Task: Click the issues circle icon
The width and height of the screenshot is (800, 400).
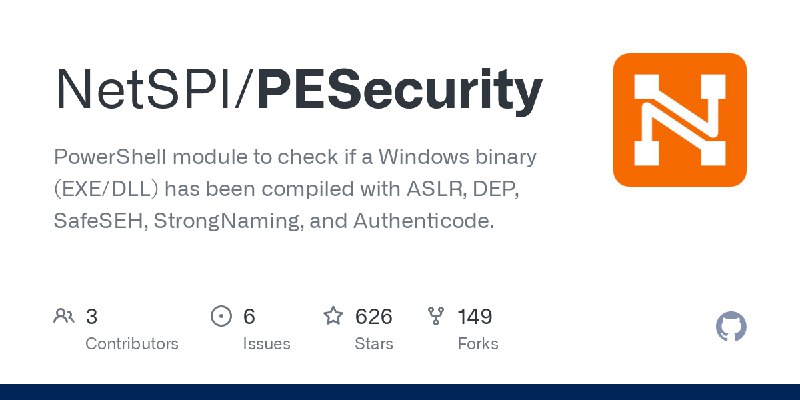Action: (x=221, y=316)
